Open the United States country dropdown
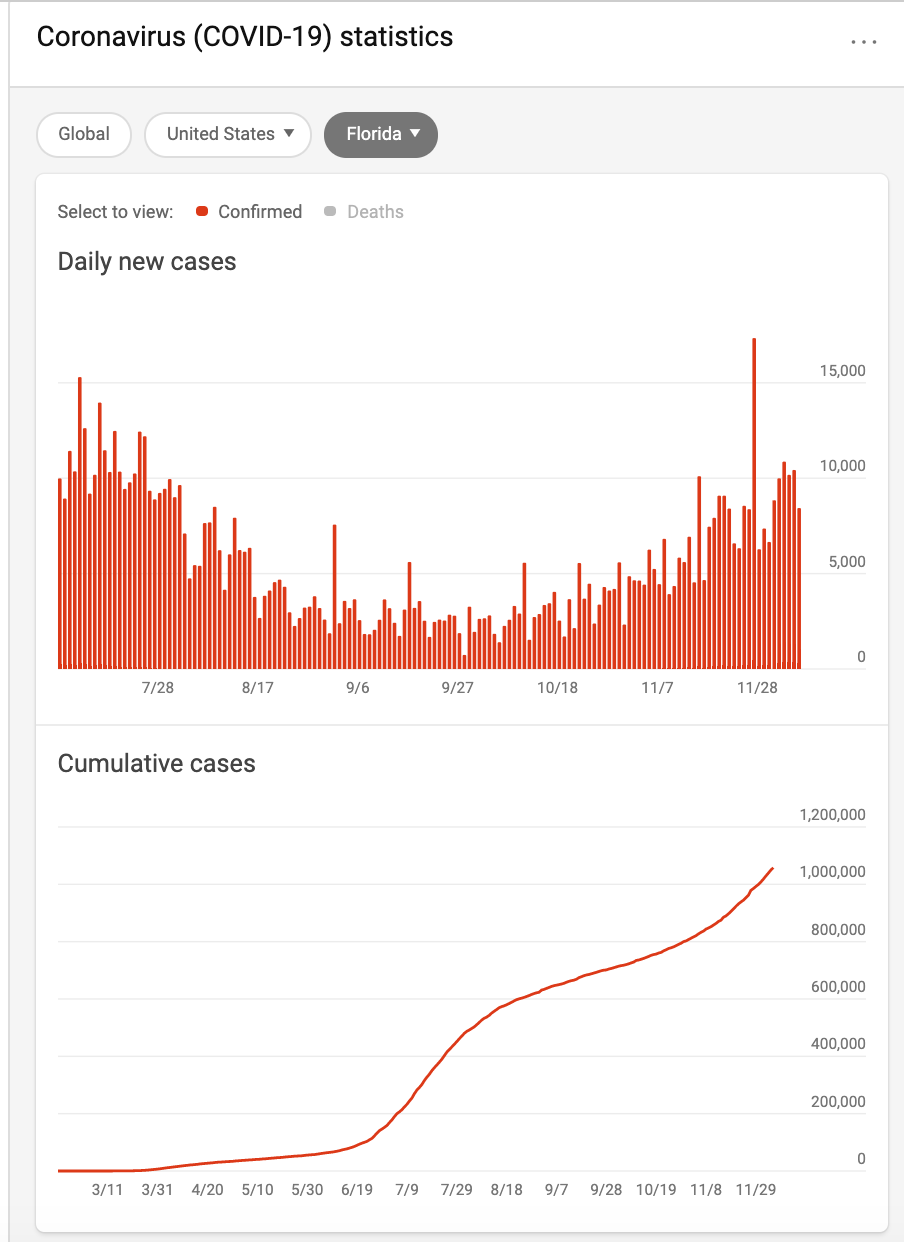The height and width of the screenshot is (1242, 904). pos(228,134)
